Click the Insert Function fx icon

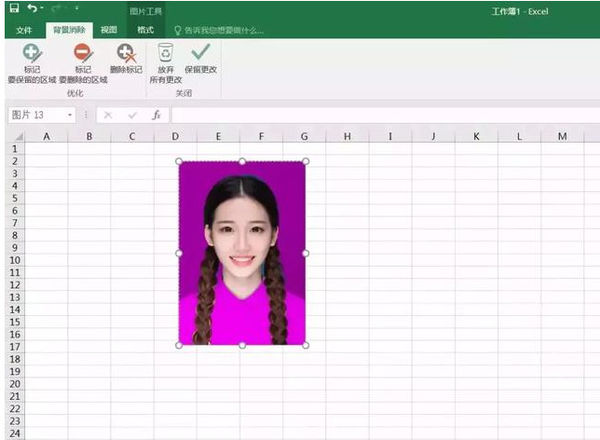point(156,115)
